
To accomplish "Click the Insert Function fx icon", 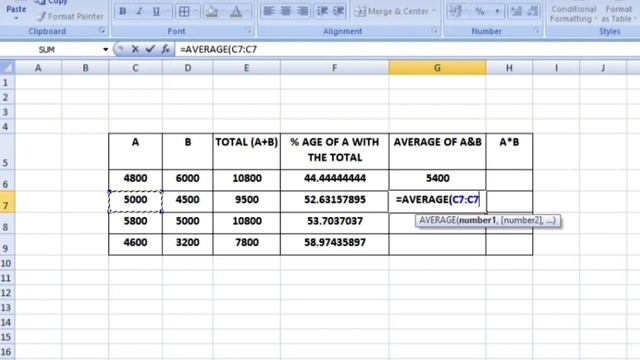I will point(165,49).
